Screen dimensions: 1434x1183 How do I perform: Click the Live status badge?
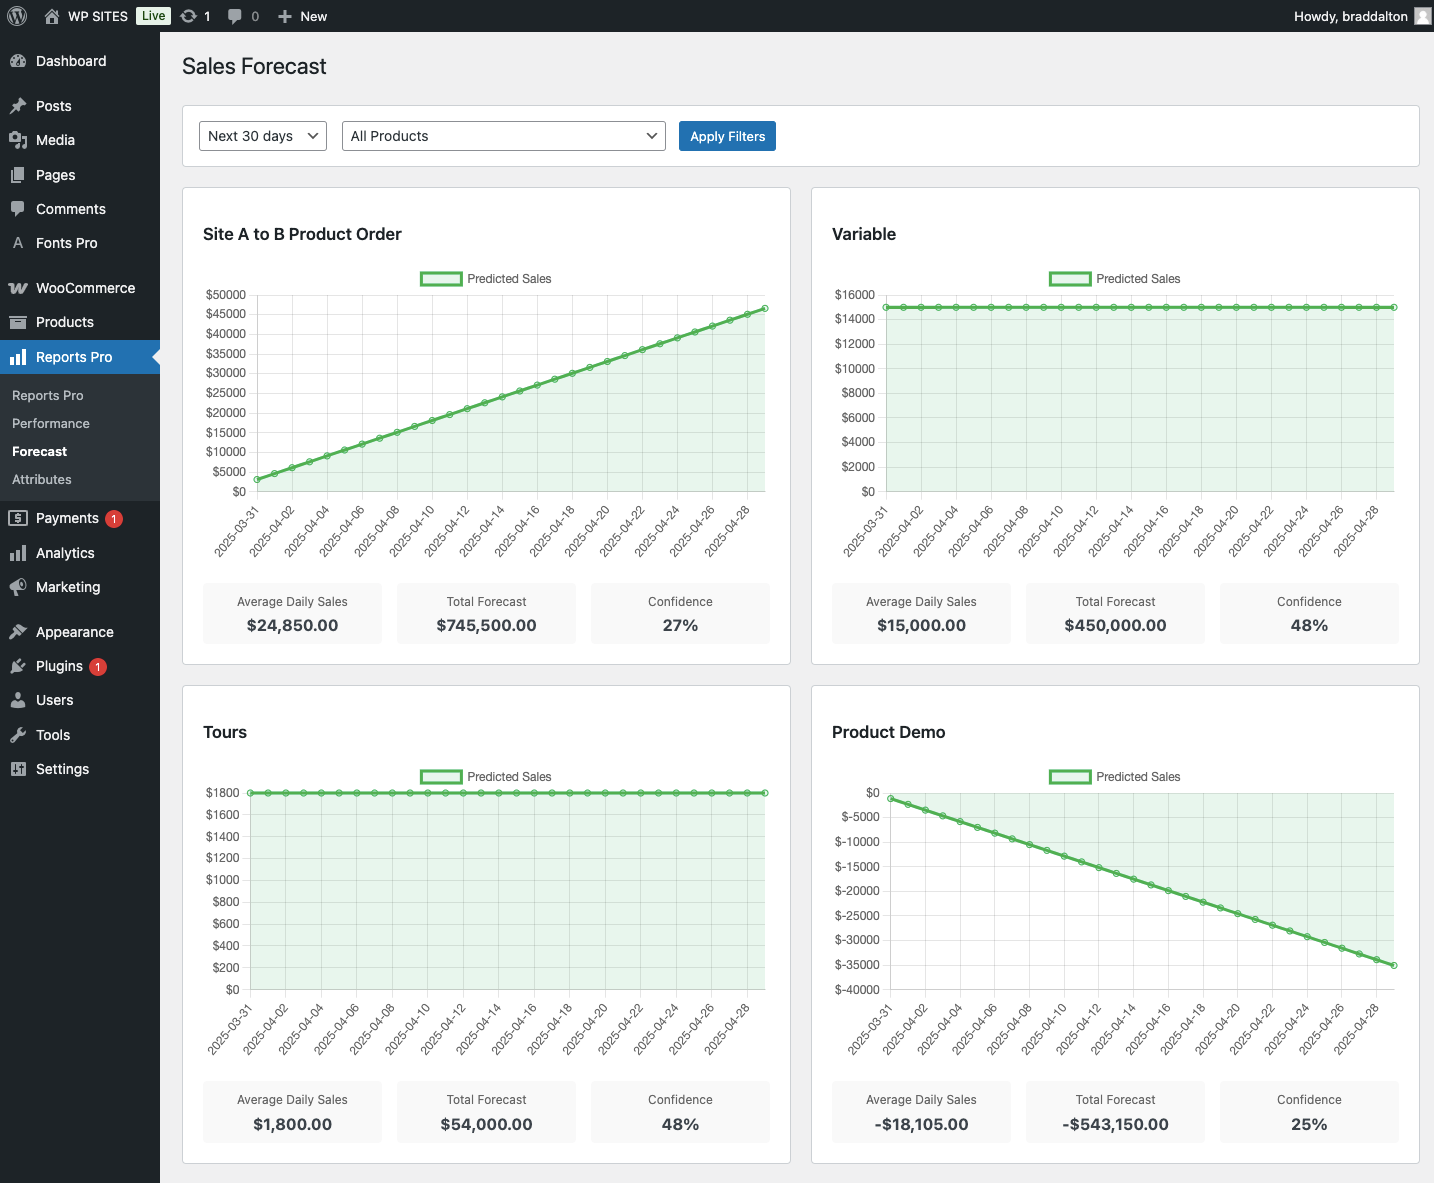[x=153, y=16]
